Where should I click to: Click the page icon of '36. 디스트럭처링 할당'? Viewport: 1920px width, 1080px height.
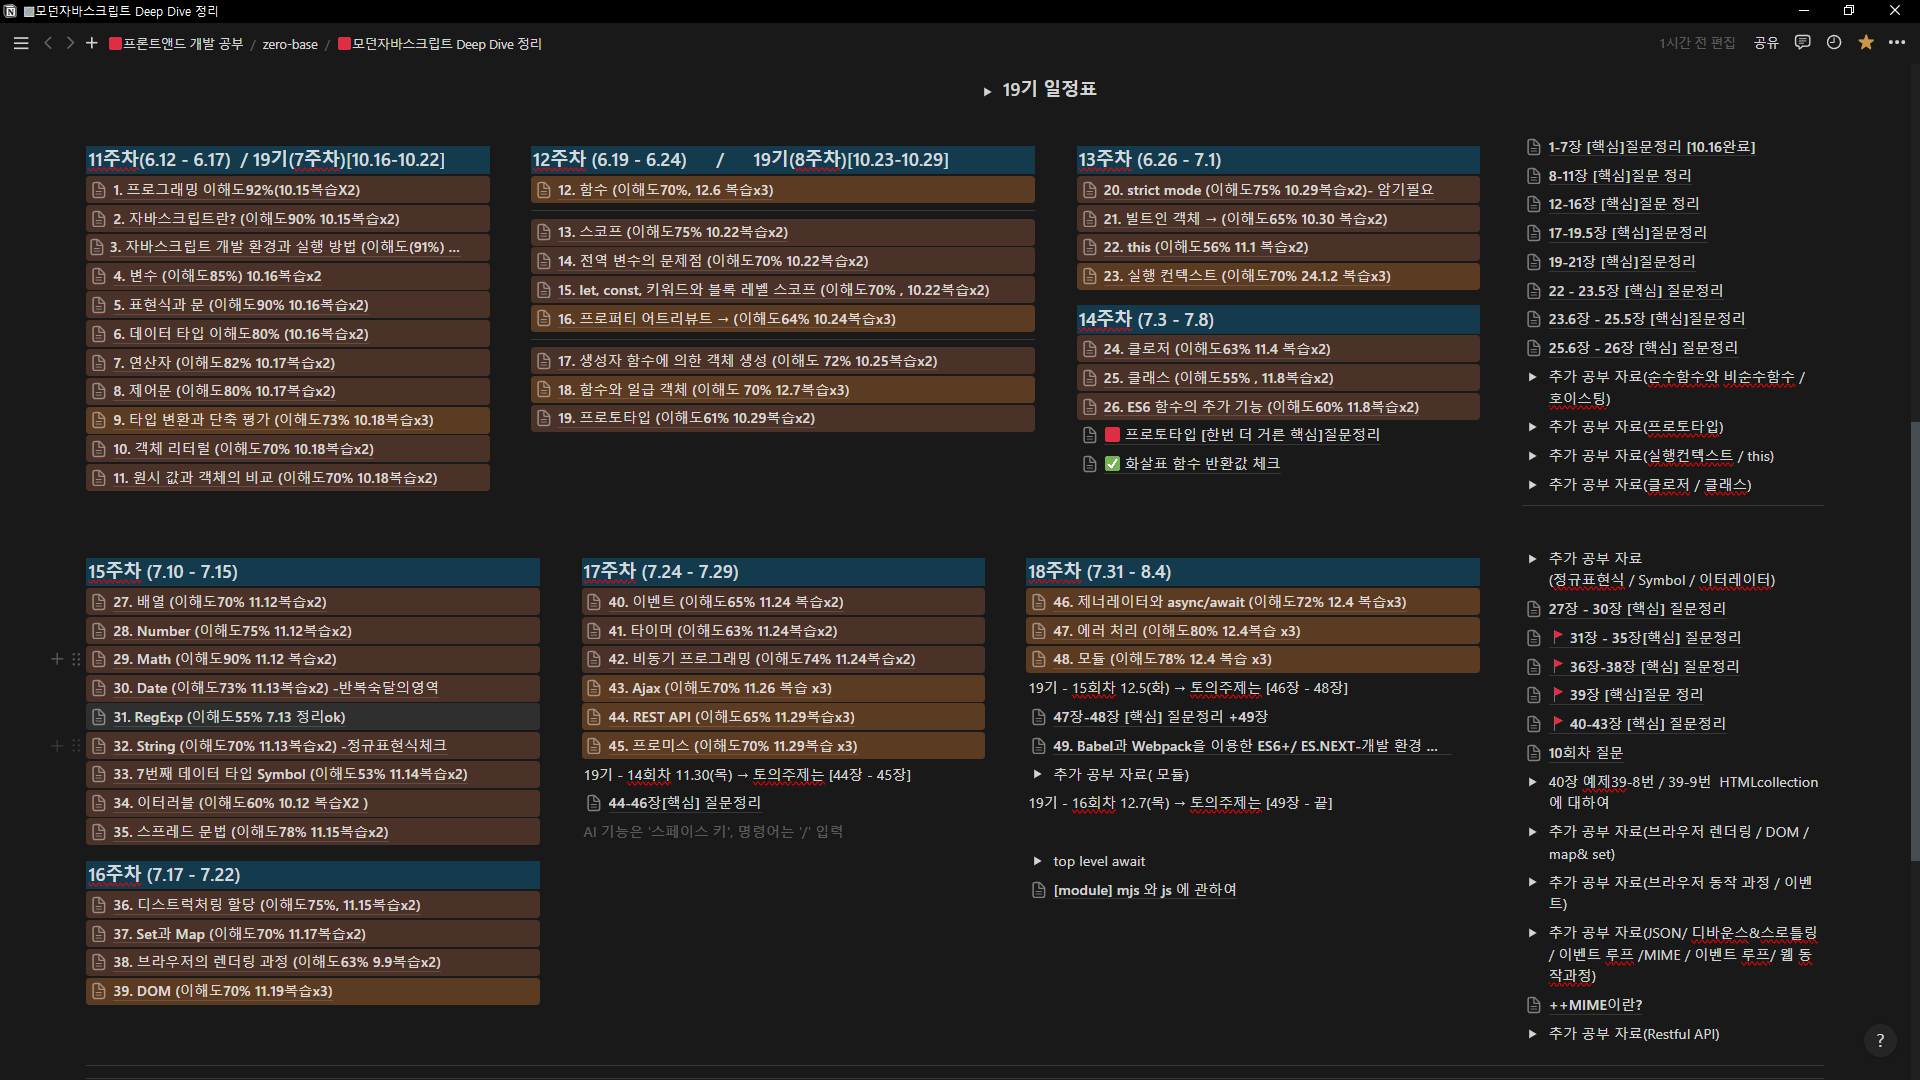pyautogui.click(x=99, y=905)
